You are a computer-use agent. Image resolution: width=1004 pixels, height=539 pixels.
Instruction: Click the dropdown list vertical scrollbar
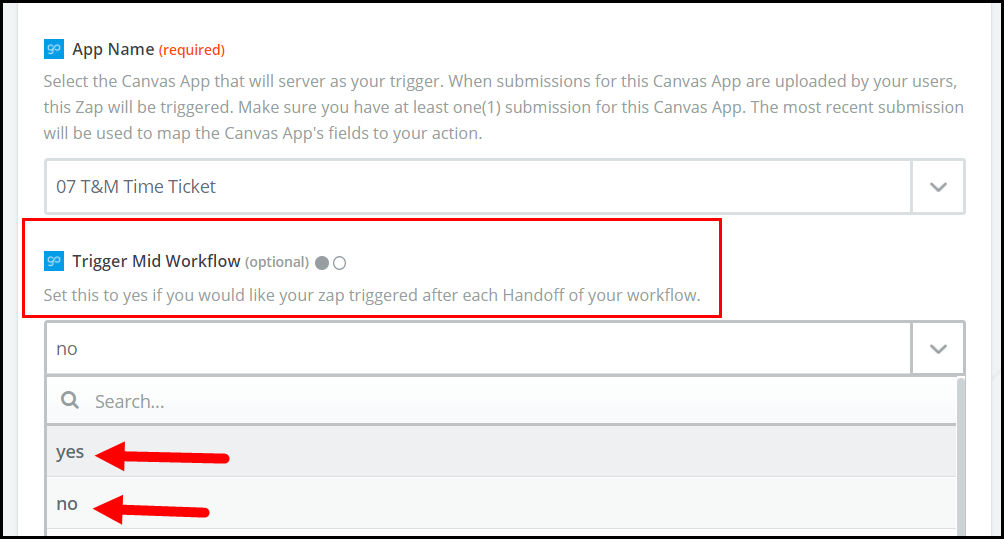coord(961,450)
